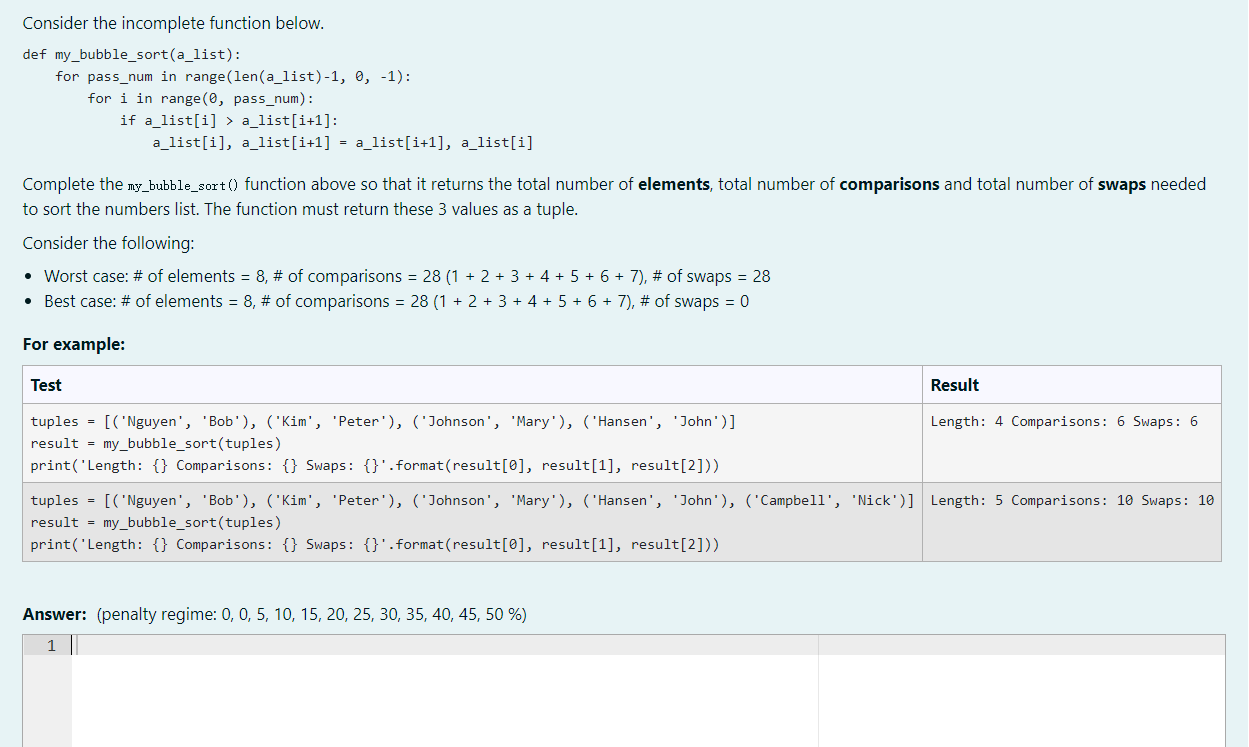Click line number 1 in the editor gutter
The height and width of the screenshot is (747, 1249).
coord(50,645)
